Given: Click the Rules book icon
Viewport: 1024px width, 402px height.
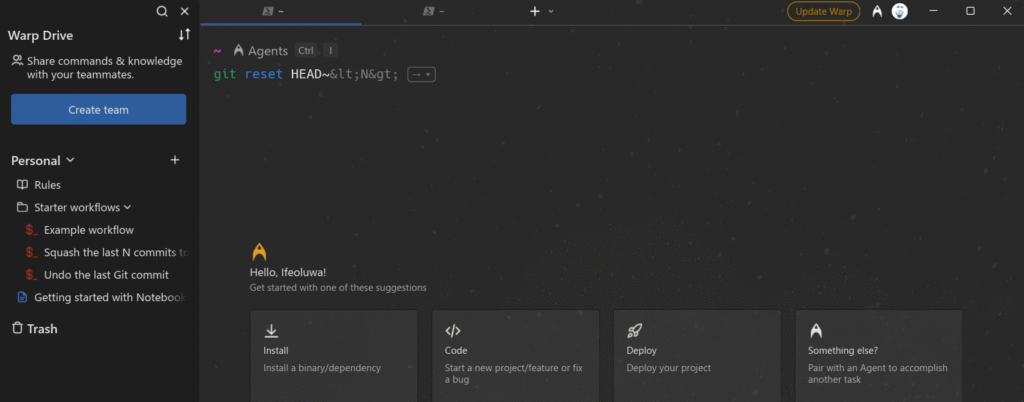Looking at the screenshot, I should pos(22,185).
